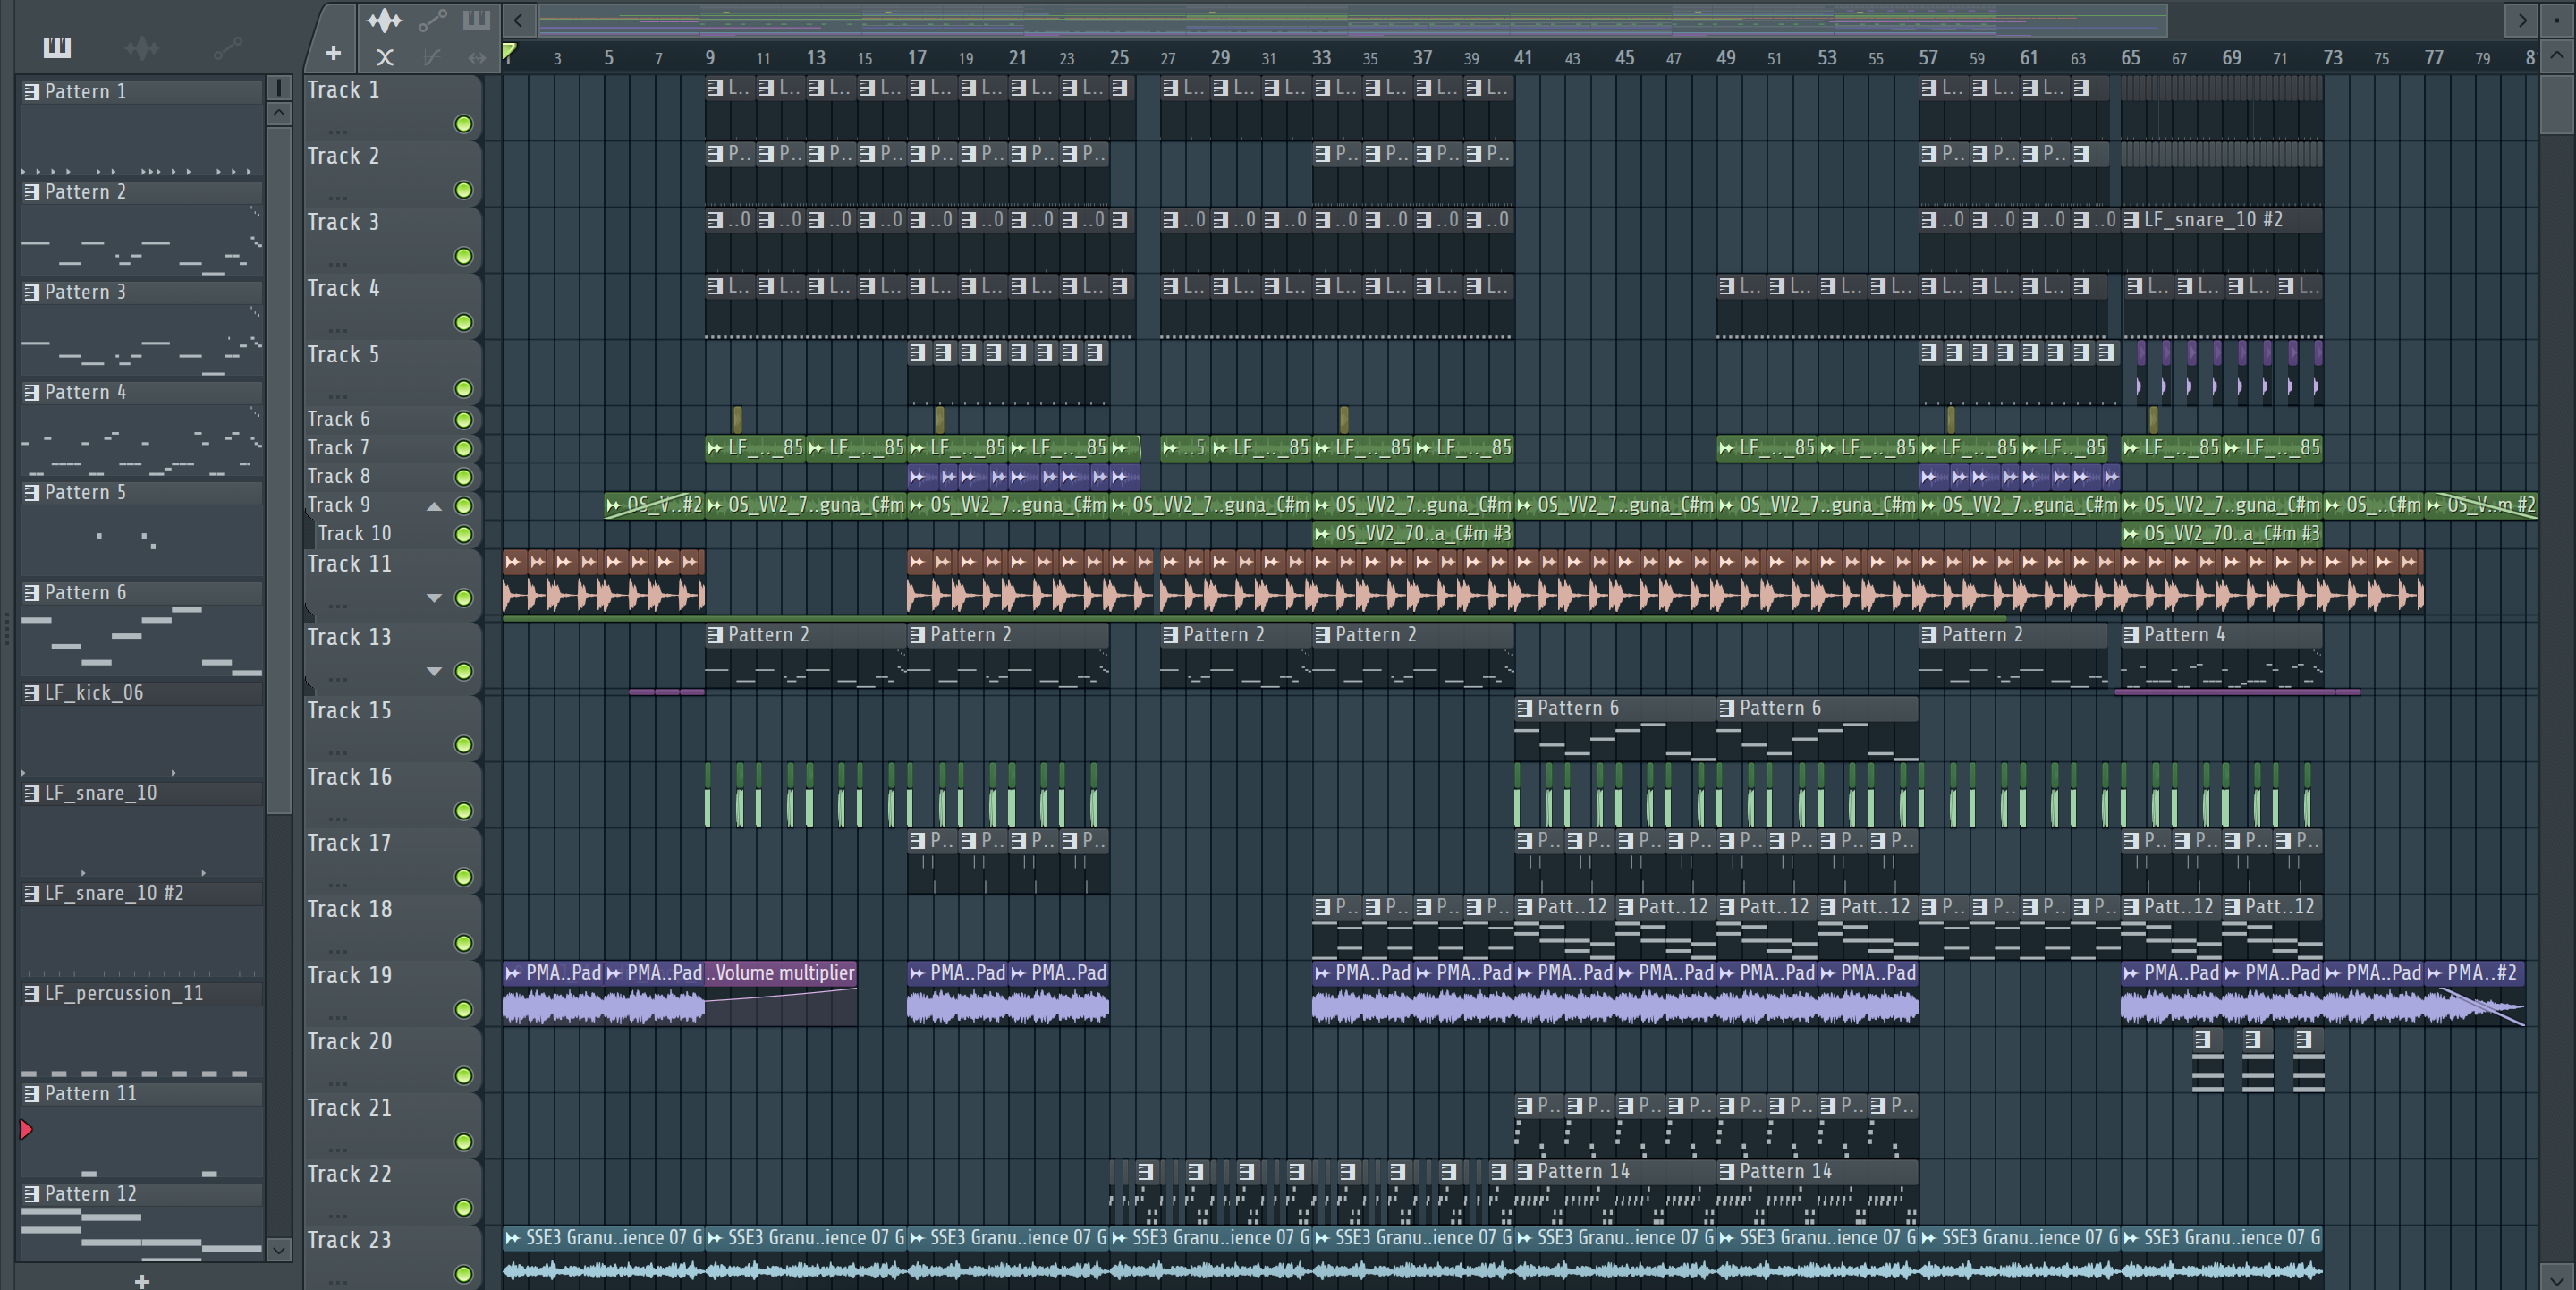Mute Track 5 via its green LED
Viewport: 2576px width, 1290px height.
point(463,388)
